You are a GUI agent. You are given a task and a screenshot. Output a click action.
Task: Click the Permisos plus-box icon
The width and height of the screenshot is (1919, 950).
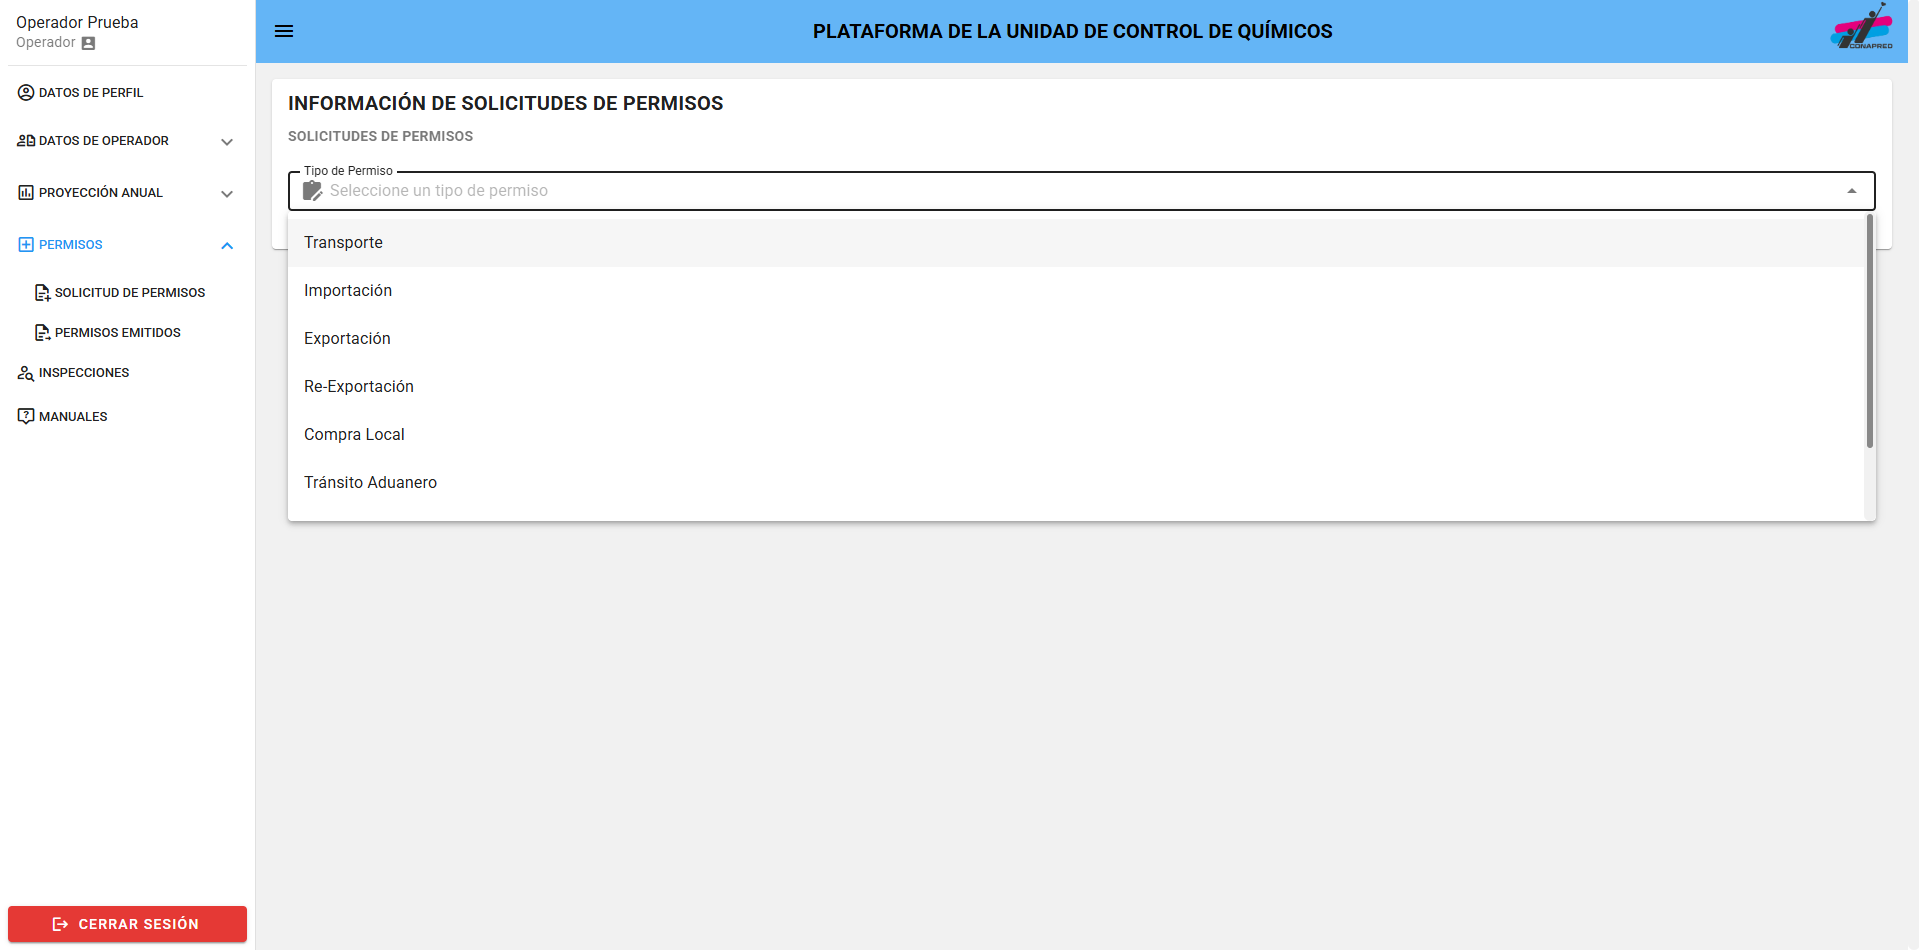26,245
